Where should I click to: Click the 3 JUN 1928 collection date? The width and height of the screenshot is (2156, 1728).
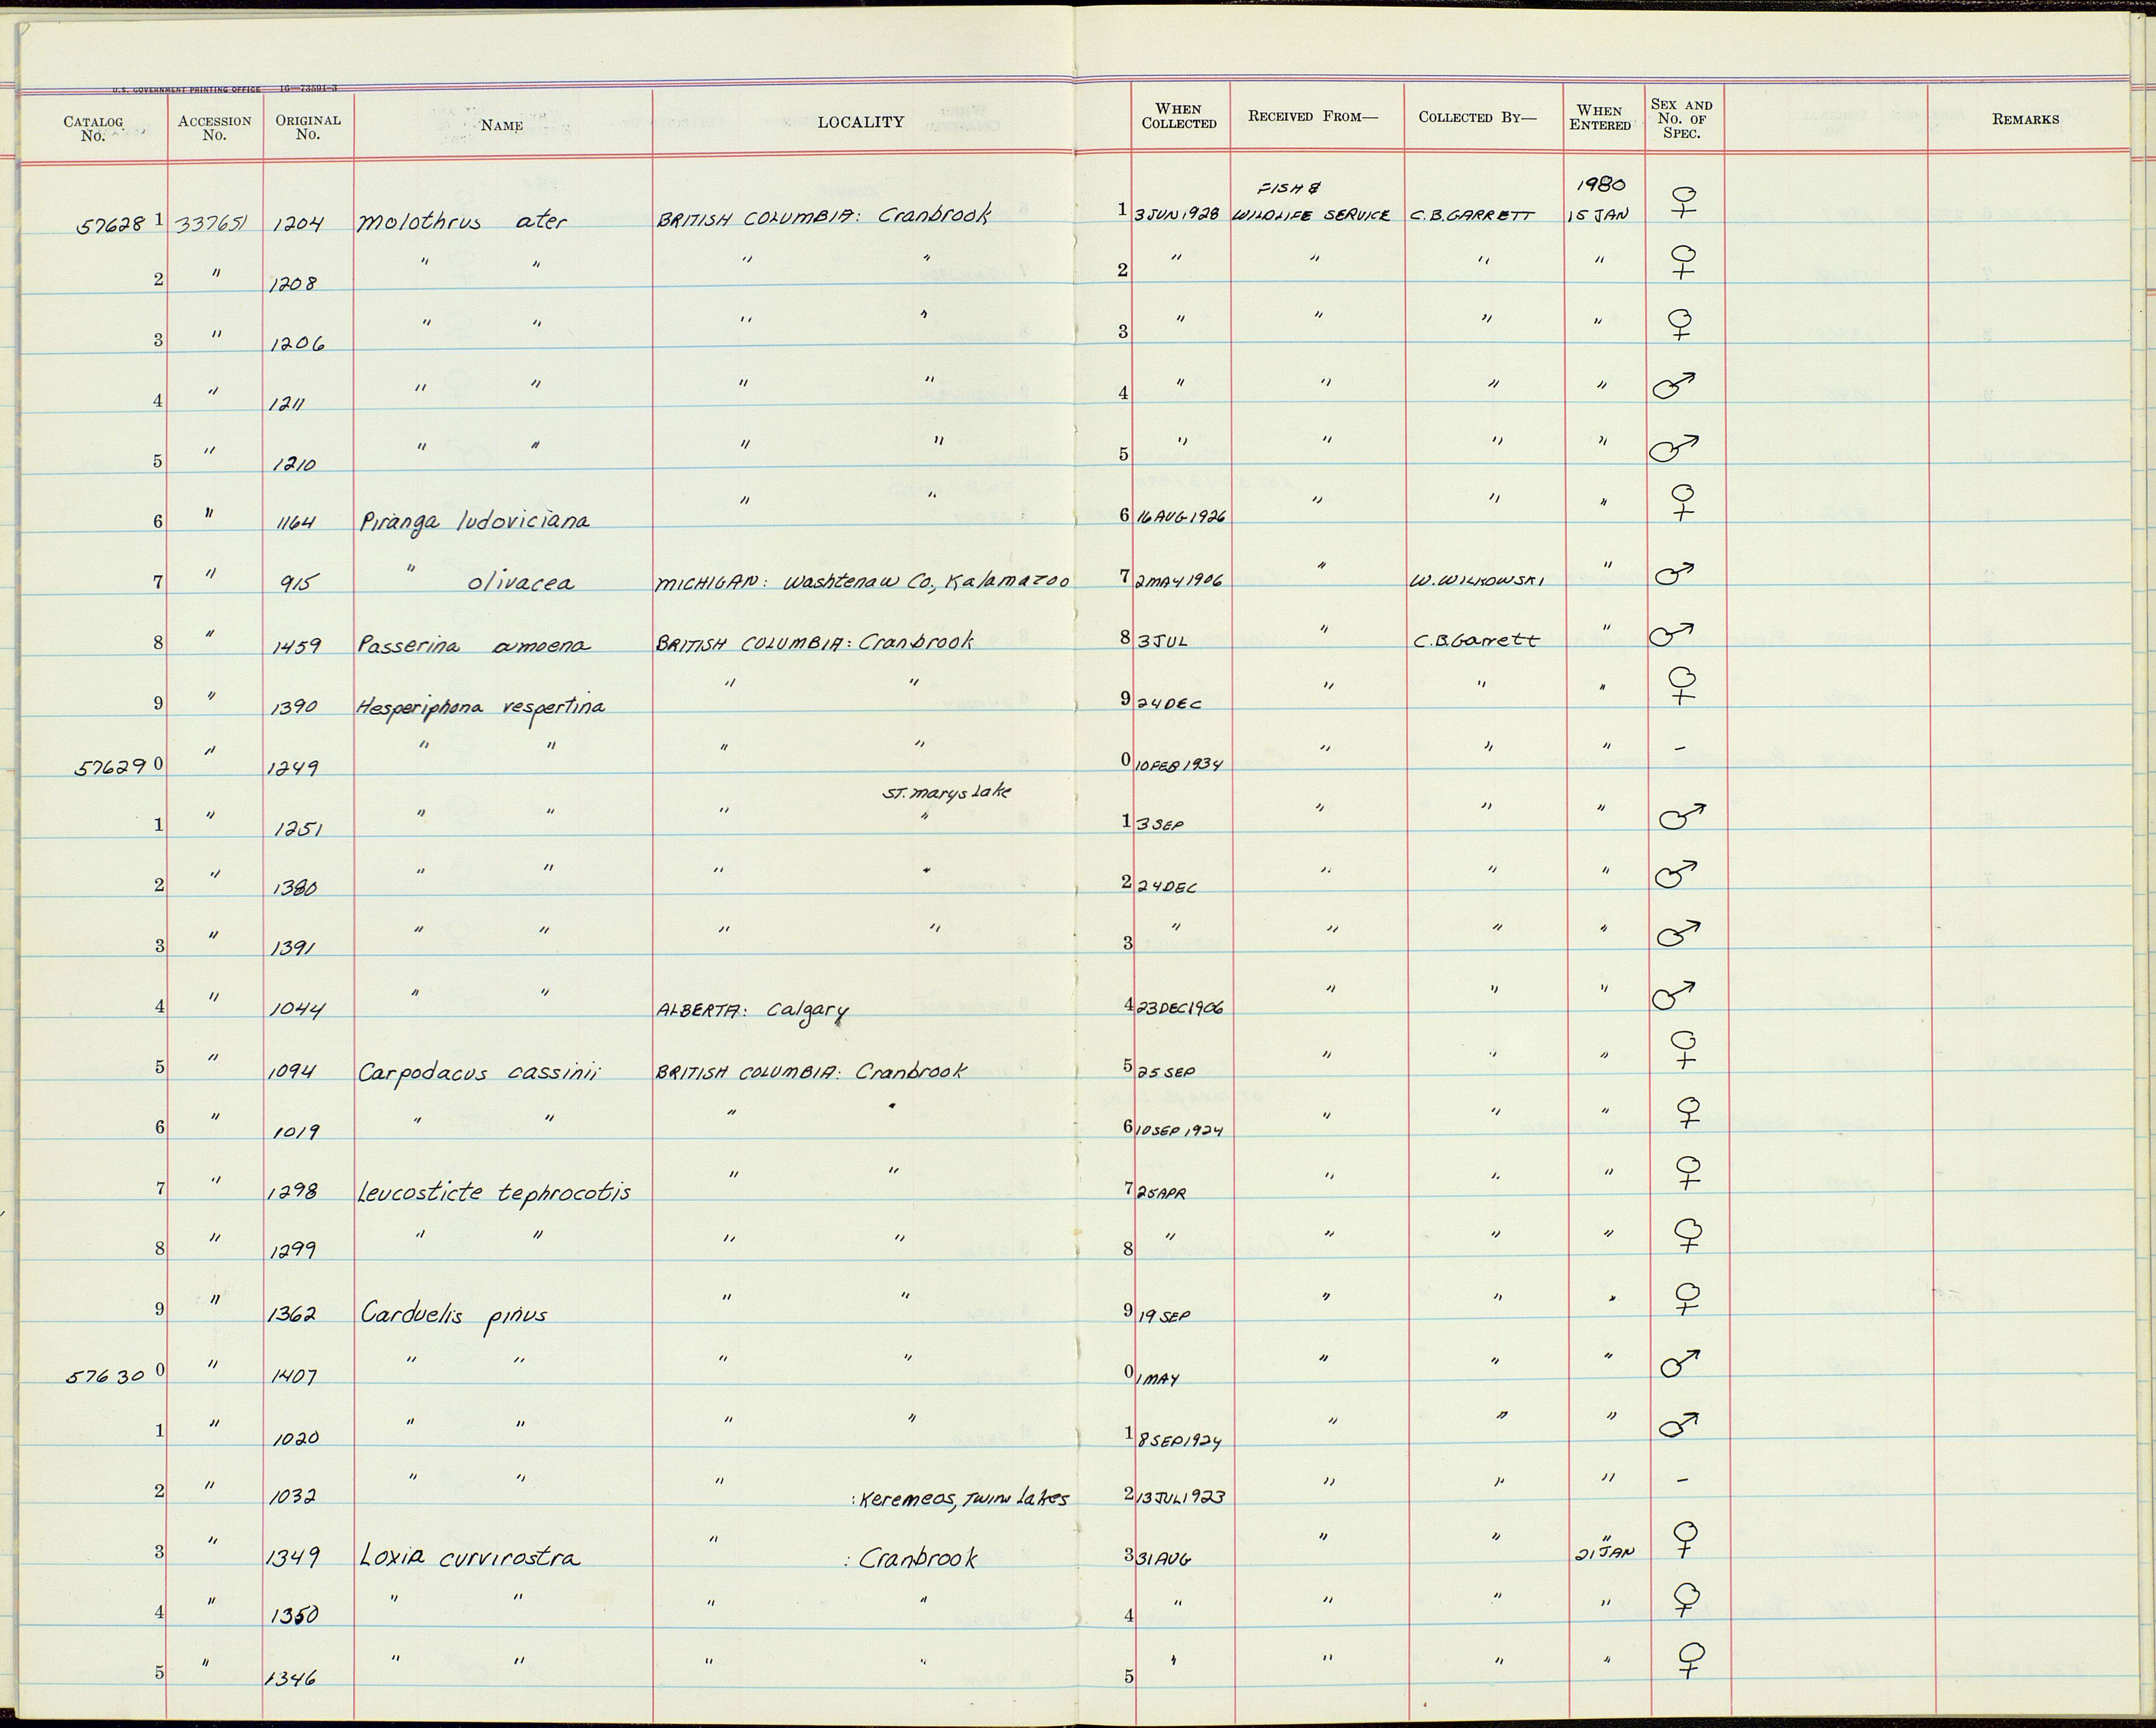[1178, 215]
